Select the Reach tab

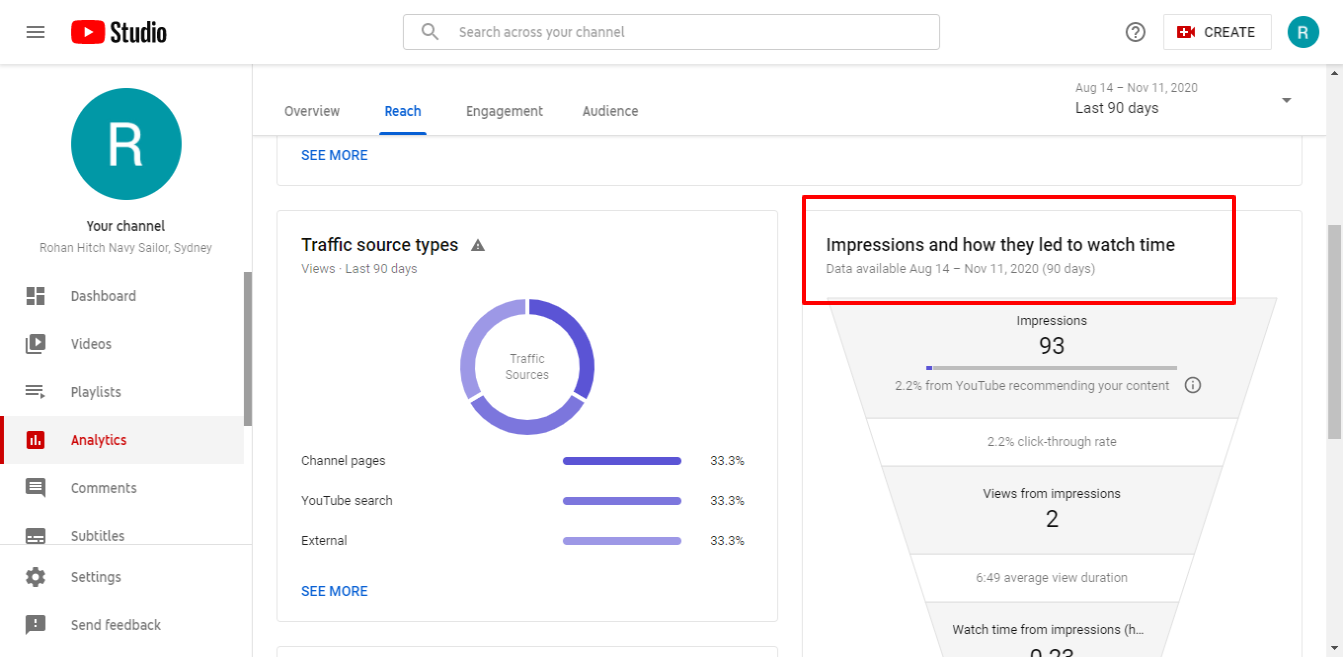403,111
